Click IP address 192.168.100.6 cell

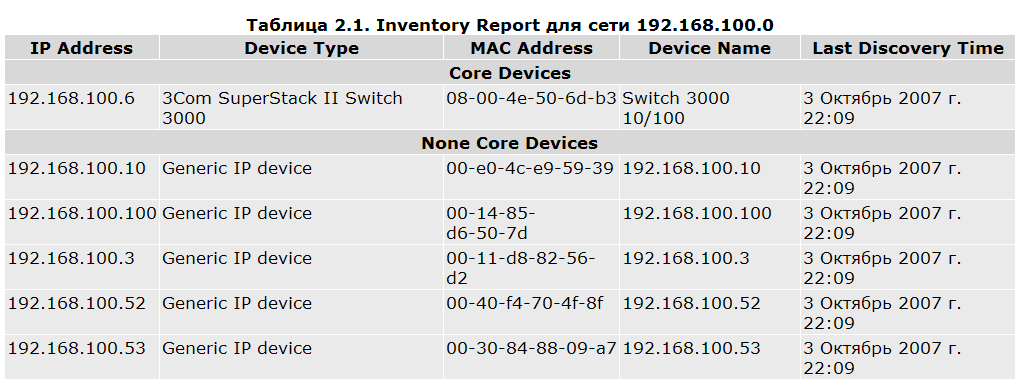(x=71, y=99)
